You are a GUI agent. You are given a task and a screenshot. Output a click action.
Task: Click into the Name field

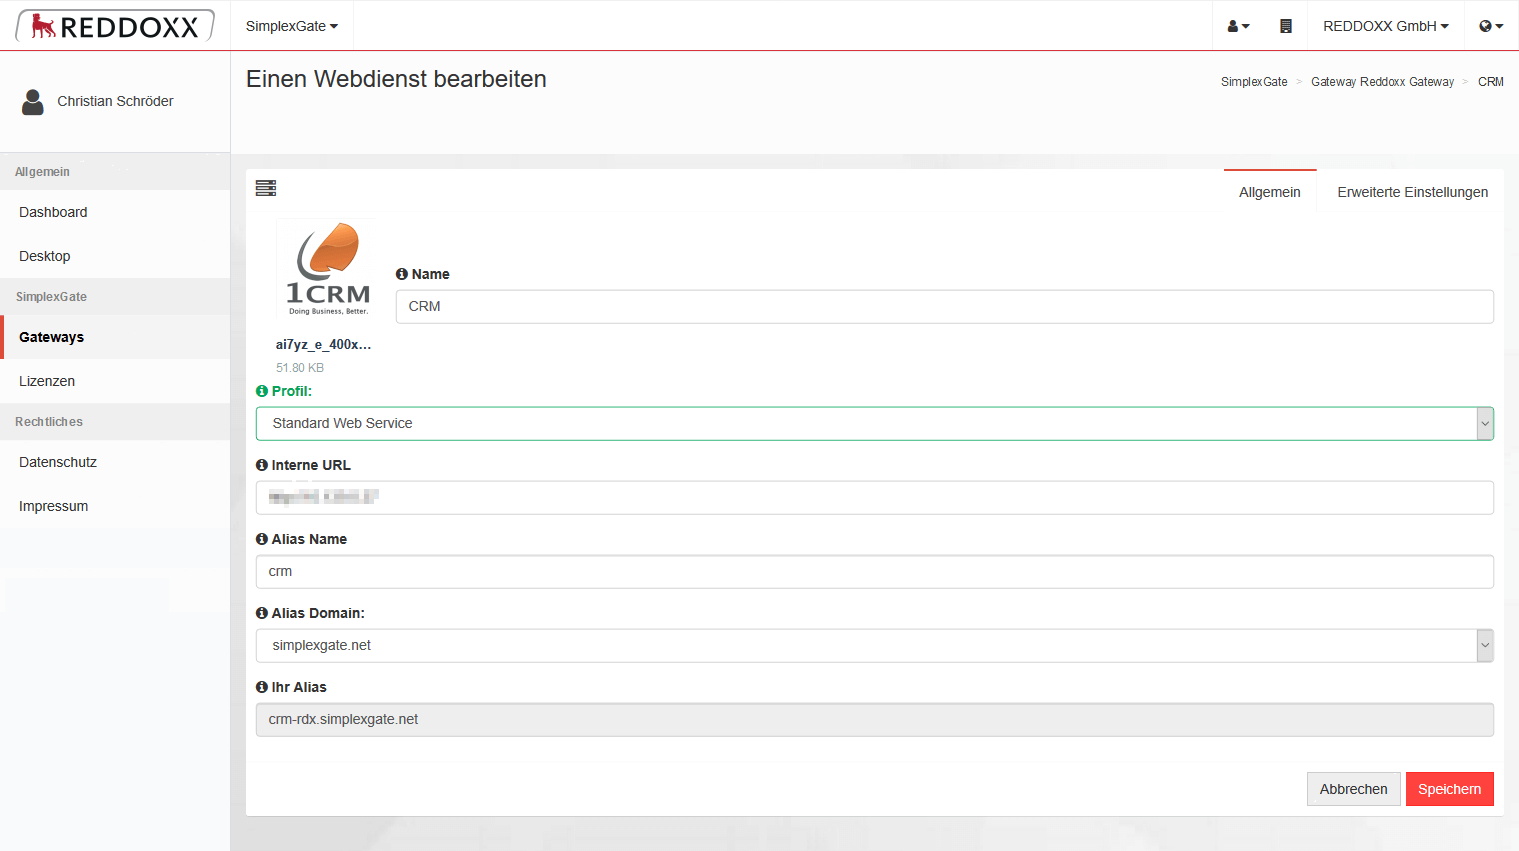945,307
